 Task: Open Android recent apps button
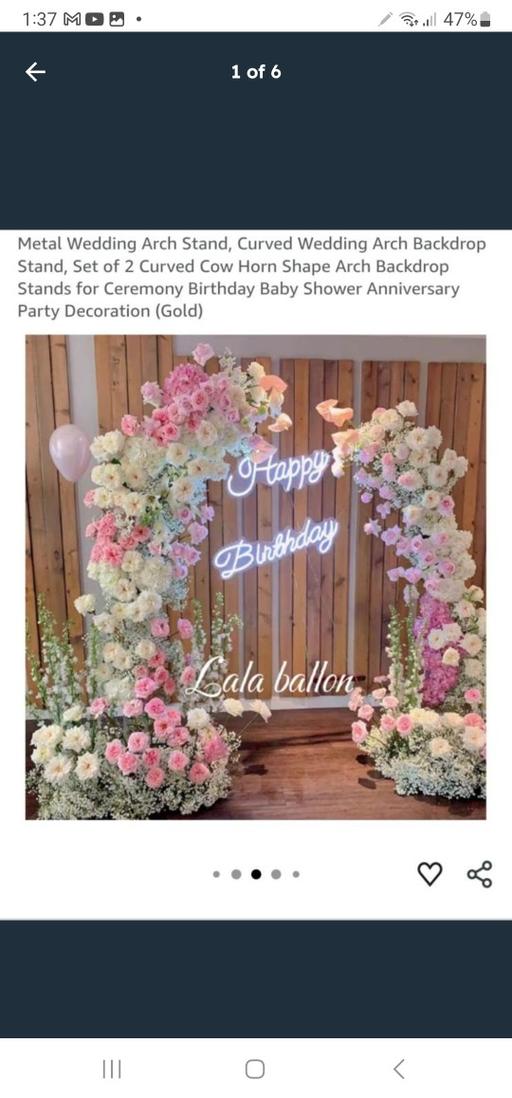point(112,1069)
